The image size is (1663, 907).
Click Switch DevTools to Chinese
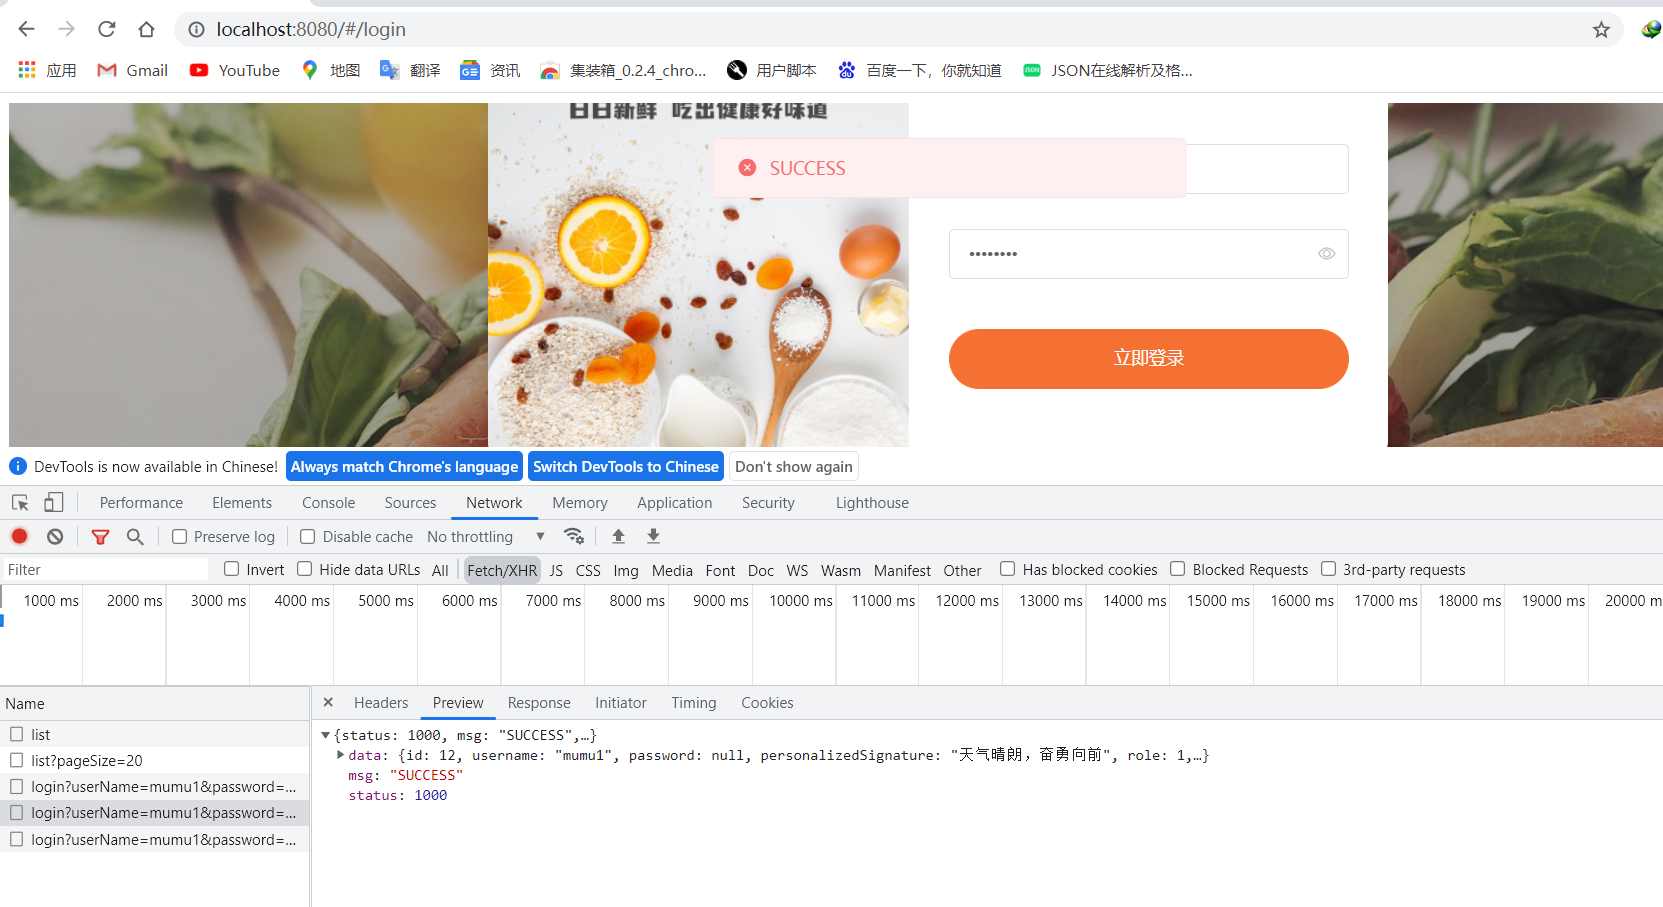[626, 467]
